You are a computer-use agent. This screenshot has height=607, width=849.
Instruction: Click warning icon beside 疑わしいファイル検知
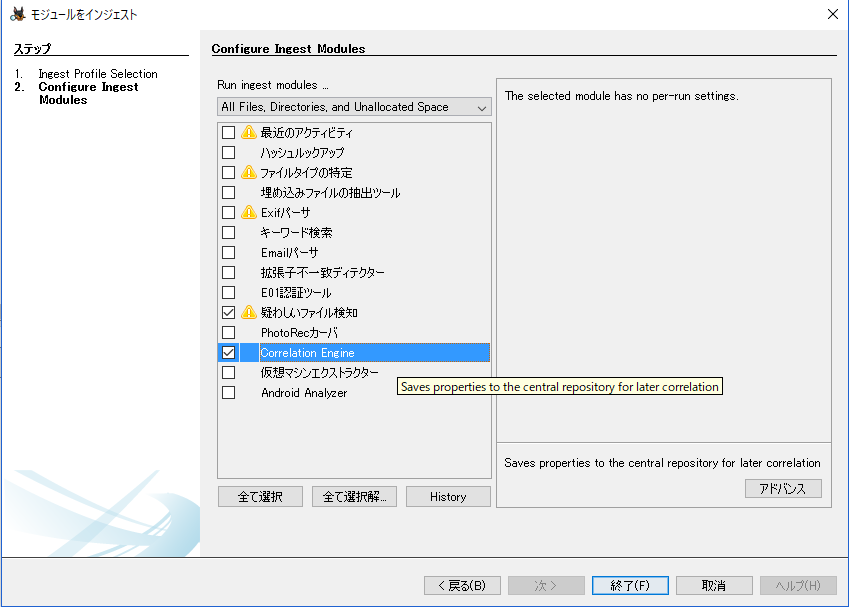coord(249,312)
